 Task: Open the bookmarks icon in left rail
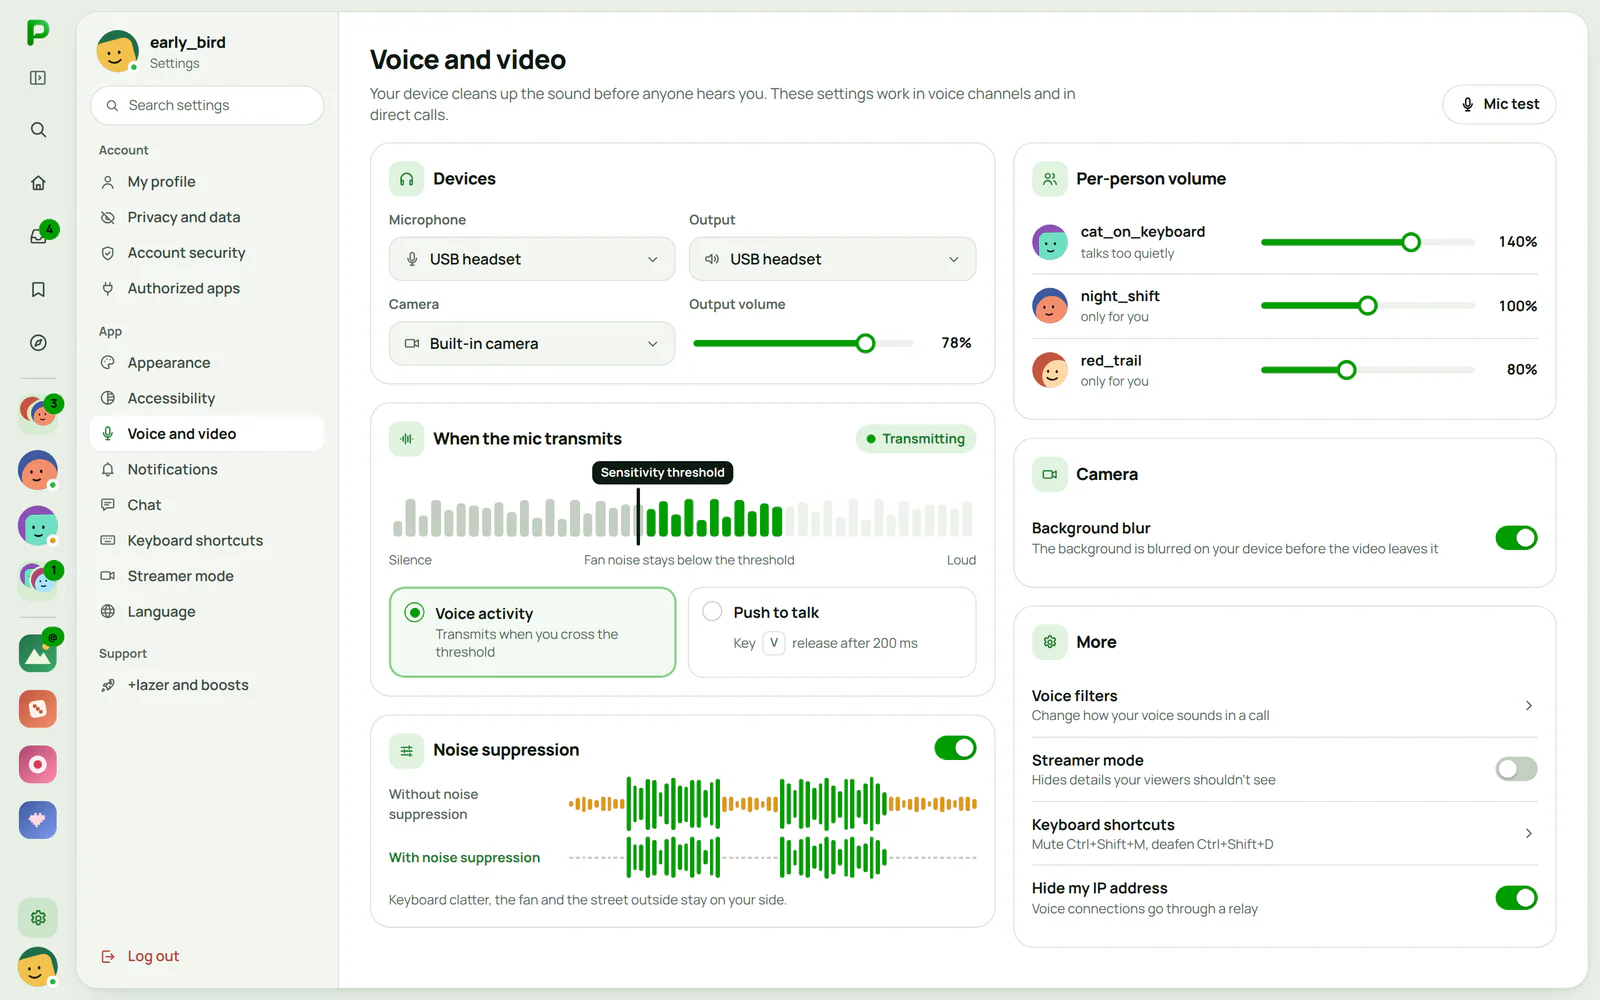38,289
